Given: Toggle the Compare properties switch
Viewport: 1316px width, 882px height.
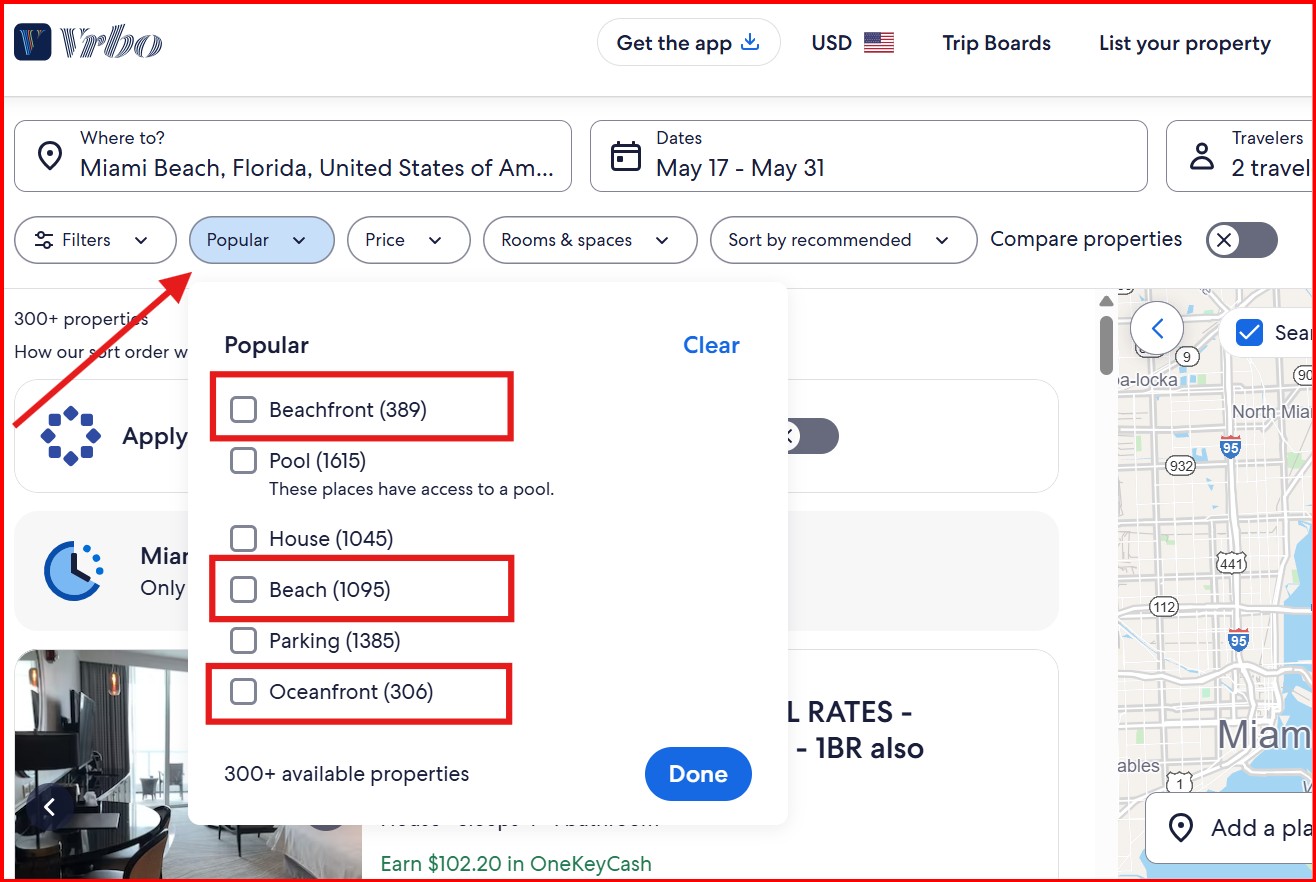Looking at the screenshot, I should [x=1242, y=240].
